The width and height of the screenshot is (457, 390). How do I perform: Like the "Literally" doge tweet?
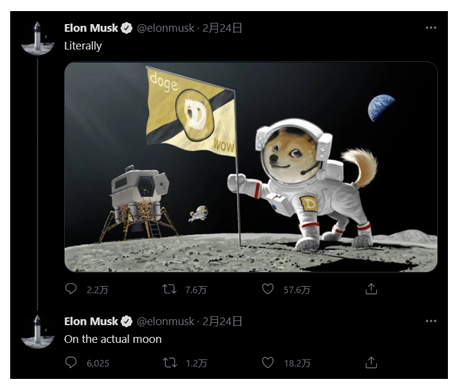tap(268, 289)
